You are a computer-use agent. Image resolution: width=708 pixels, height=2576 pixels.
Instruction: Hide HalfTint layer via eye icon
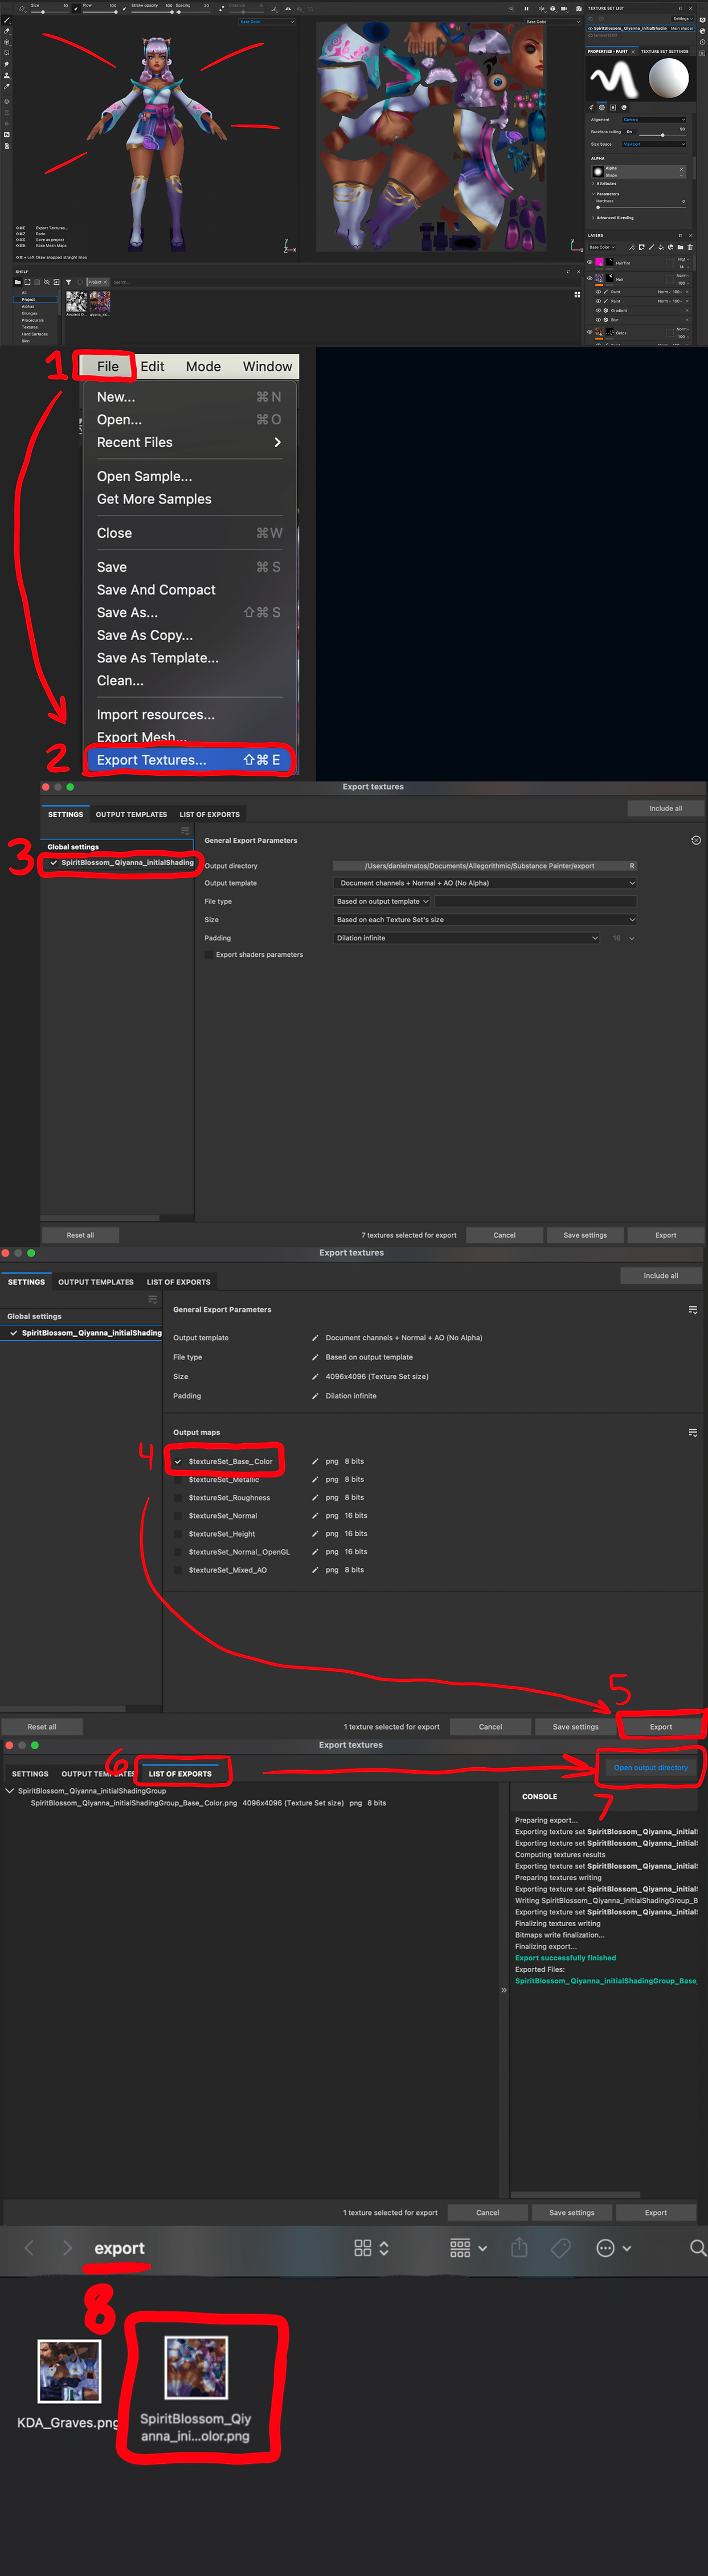[590, 262]
